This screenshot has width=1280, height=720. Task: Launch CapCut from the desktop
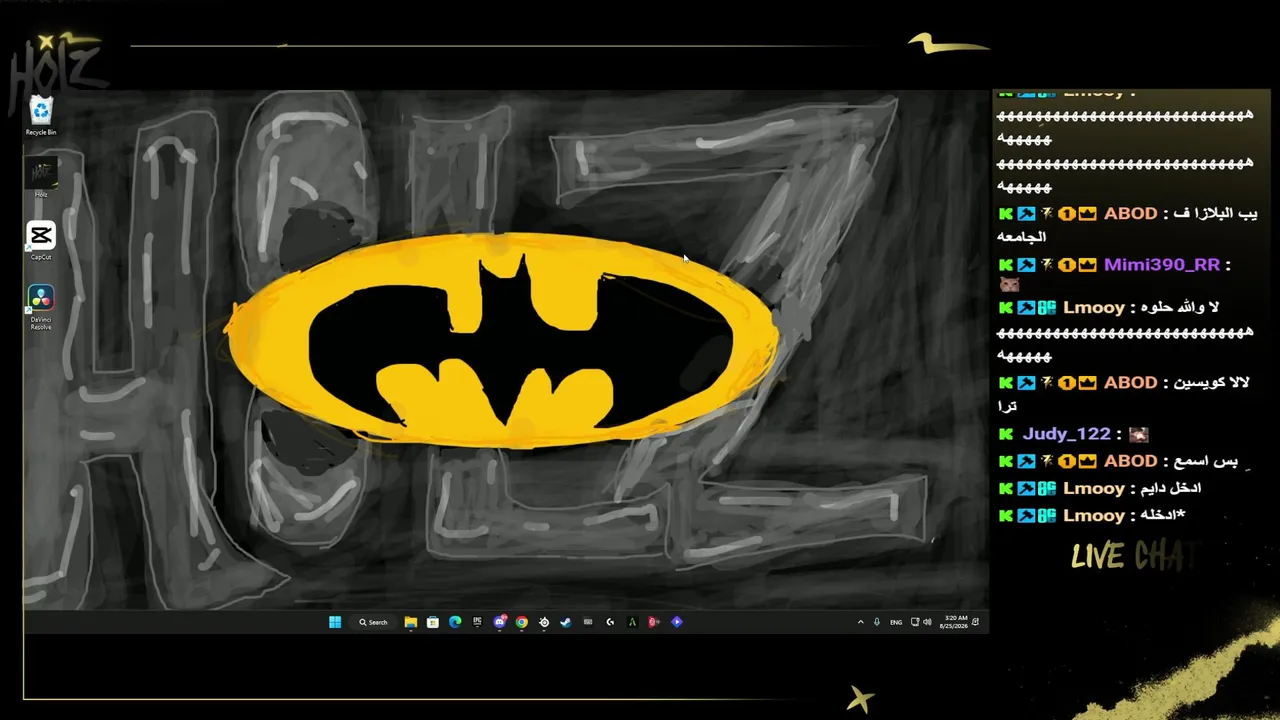click(x=41, y=241)
